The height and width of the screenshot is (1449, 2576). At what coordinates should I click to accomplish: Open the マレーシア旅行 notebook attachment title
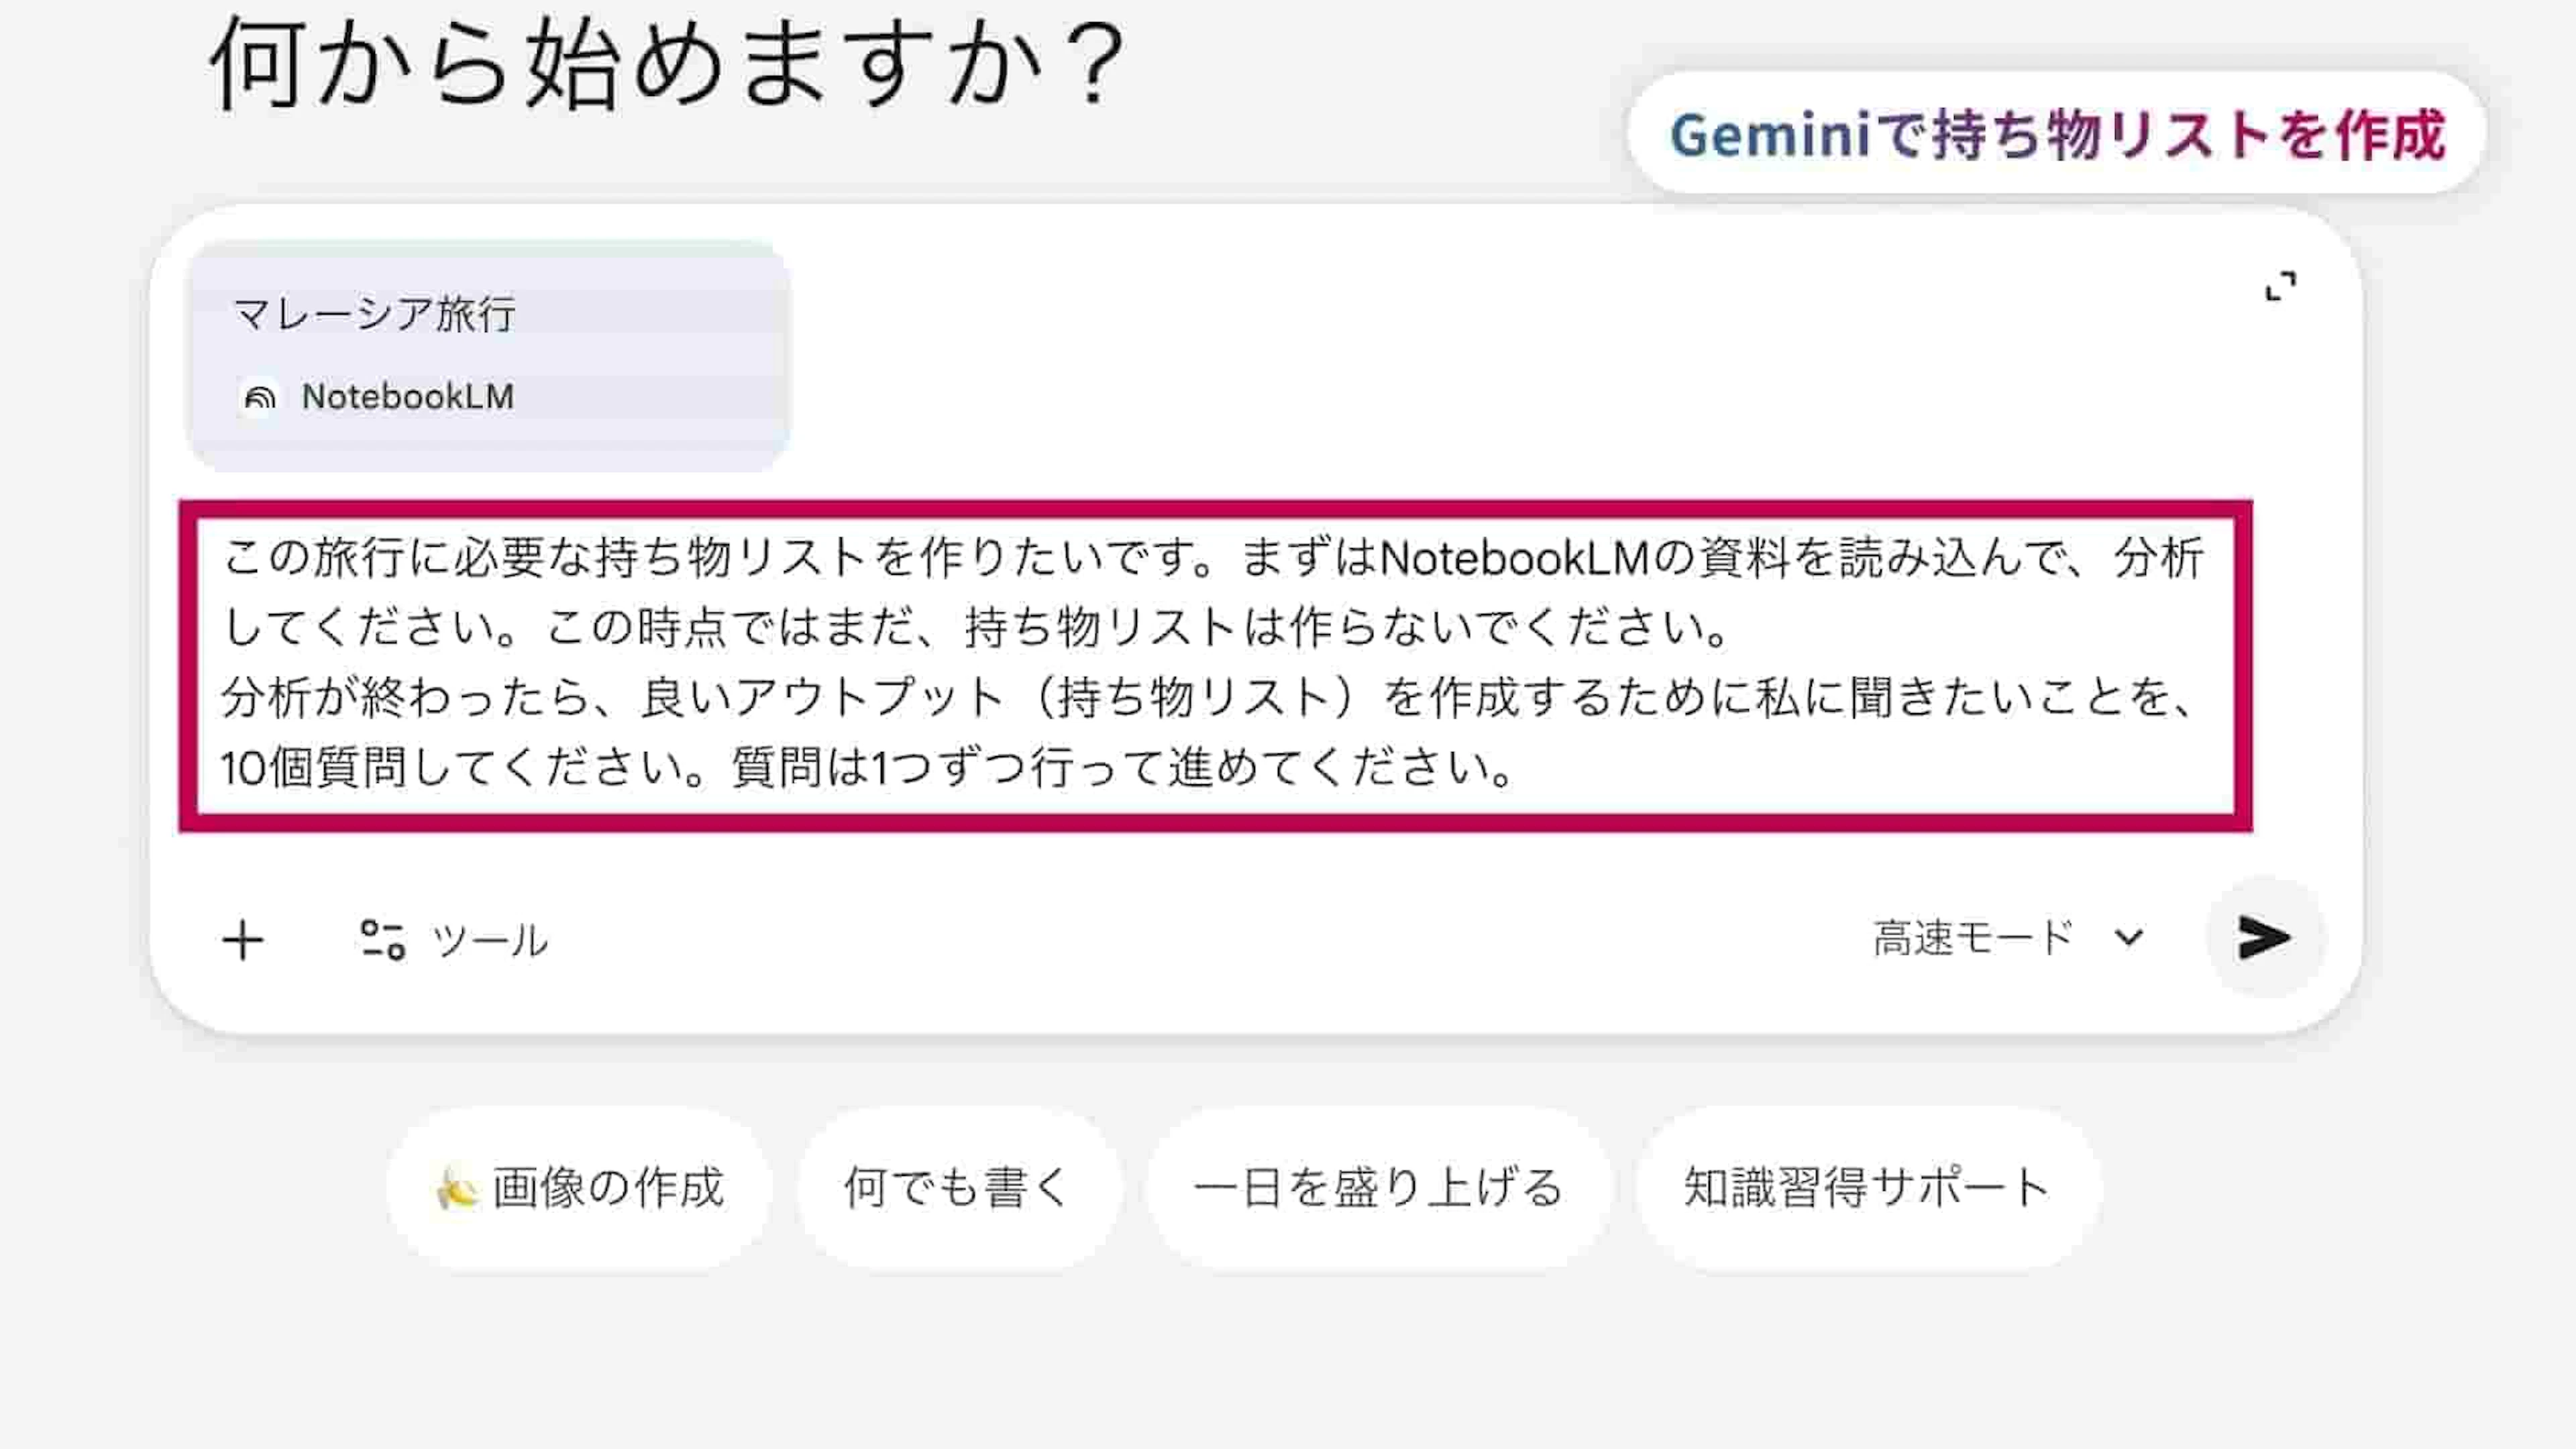374,314
